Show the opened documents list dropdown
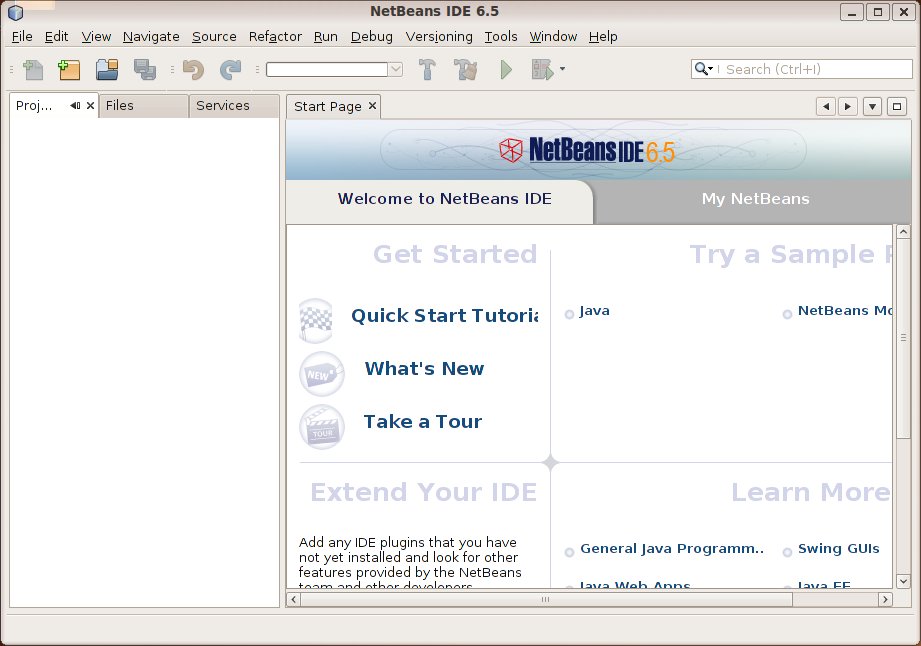921x646 pixels. (x=872, y=106)
